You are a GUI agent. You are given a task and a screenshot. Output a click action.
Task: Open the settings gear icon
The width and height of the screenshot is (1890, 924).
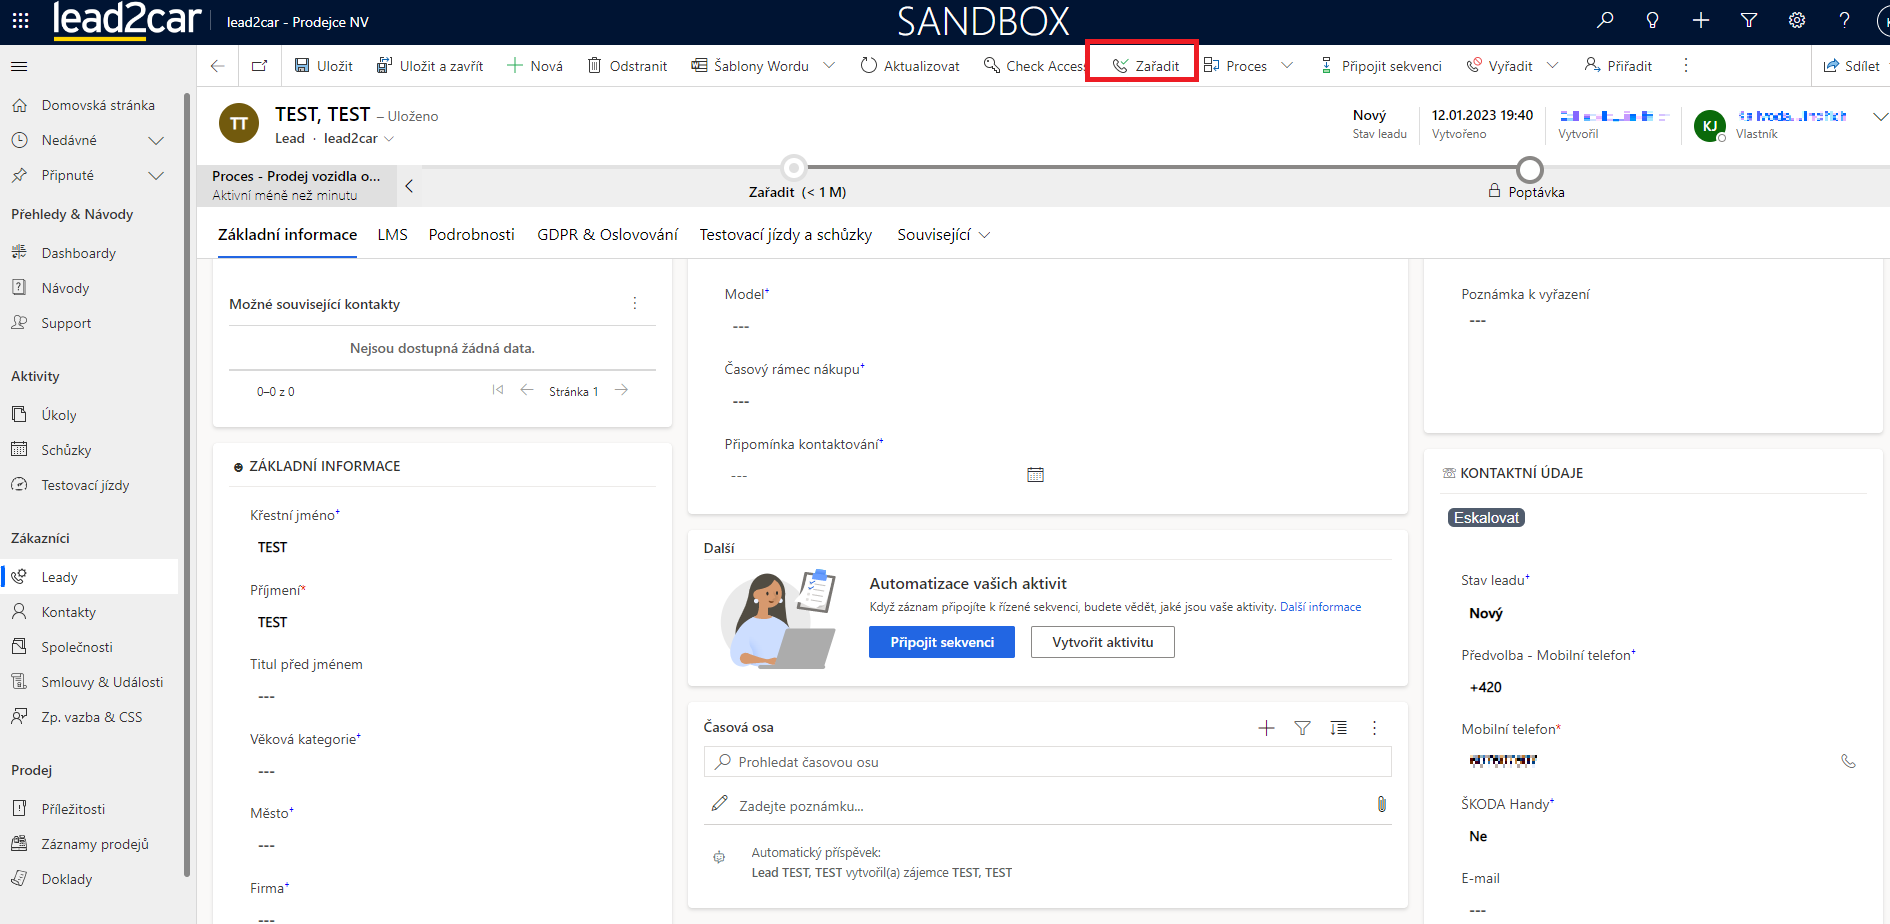1797,20
